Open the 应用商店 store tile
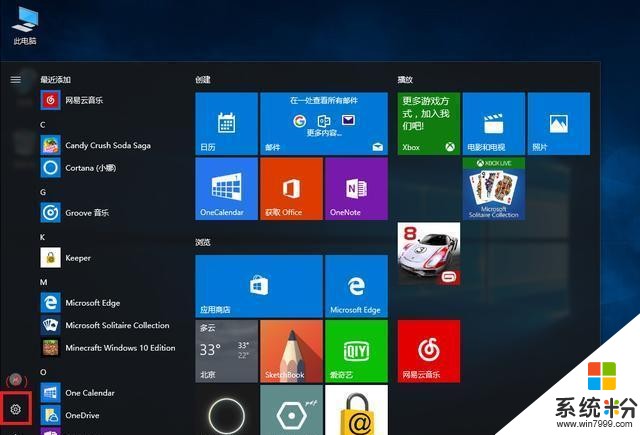Image resolution: width=640 pixels, height=435 pixels. [259, 286]
